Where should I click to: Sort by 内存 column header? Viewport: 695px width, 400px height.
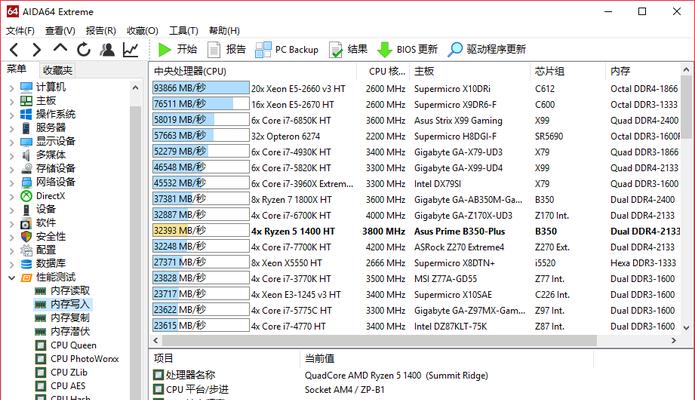point(642,71)
